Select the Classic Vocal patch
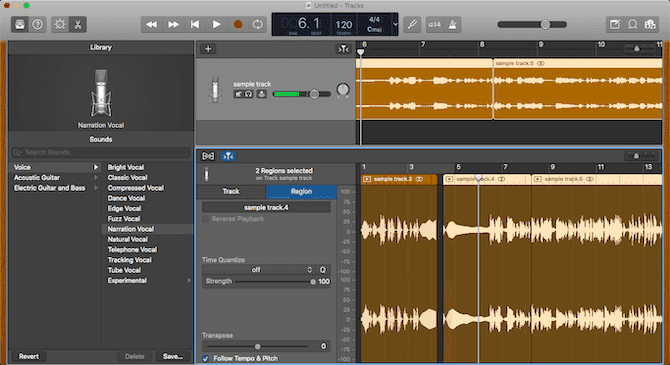This screenshot has height=365, width=670. tap(127, 177)
